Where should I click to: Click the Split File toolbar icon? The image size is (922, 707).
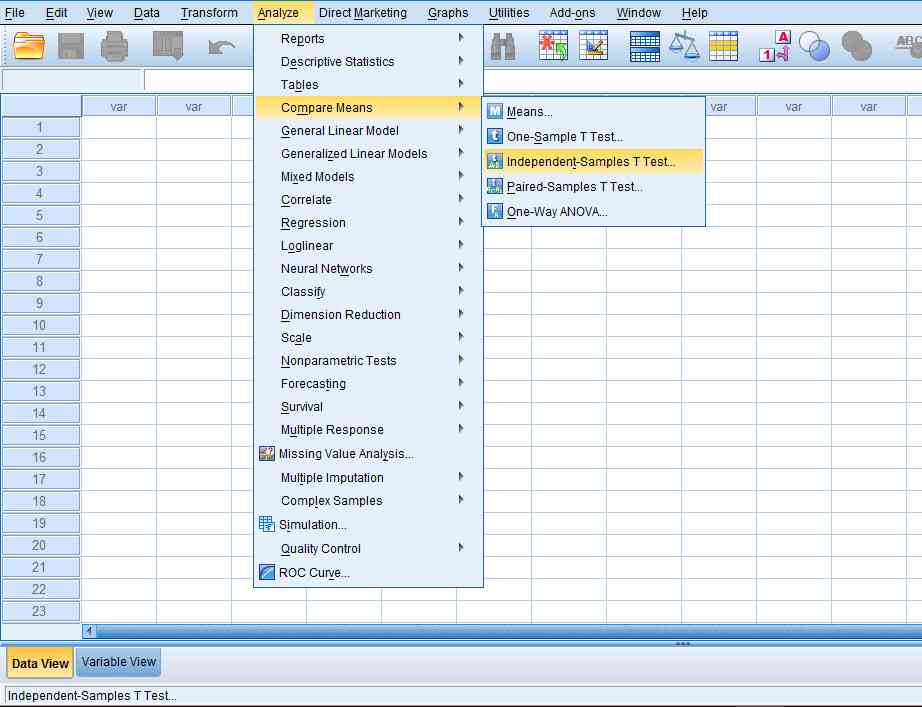[x=644, y=46]
